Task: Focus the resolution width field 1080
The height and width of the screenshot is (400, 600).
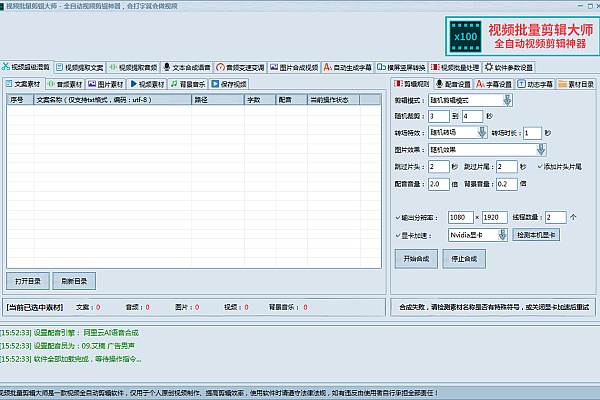Action: (461, 217)
